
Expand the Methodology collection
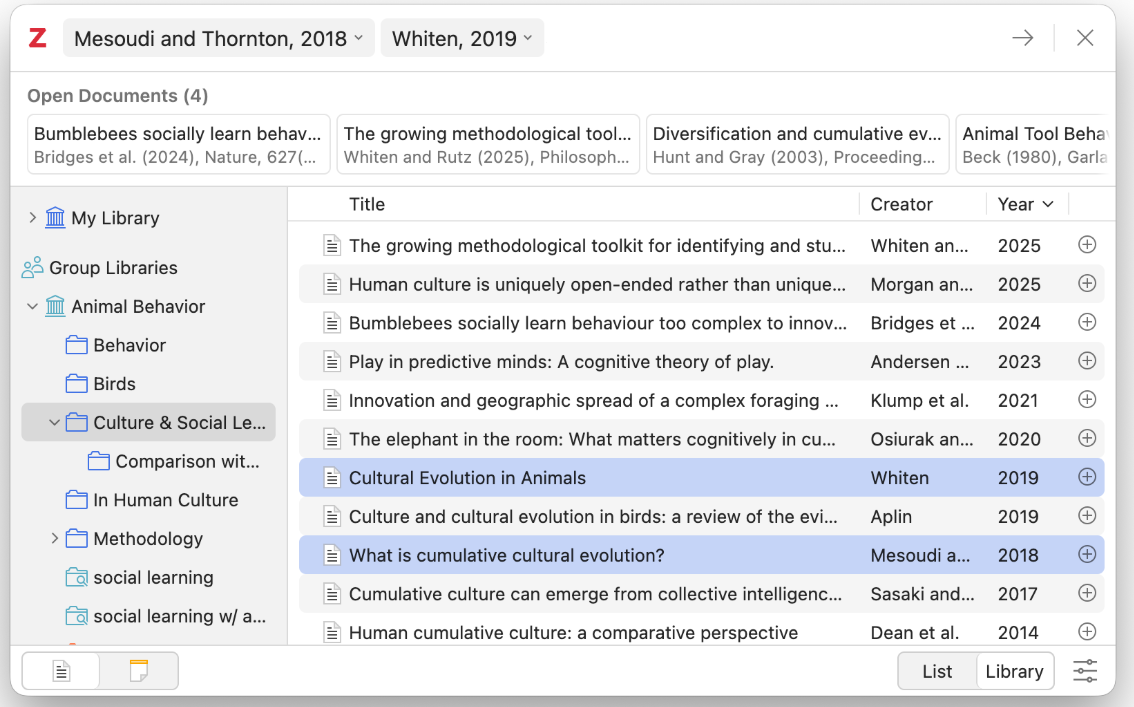click(x=54, y=539)
